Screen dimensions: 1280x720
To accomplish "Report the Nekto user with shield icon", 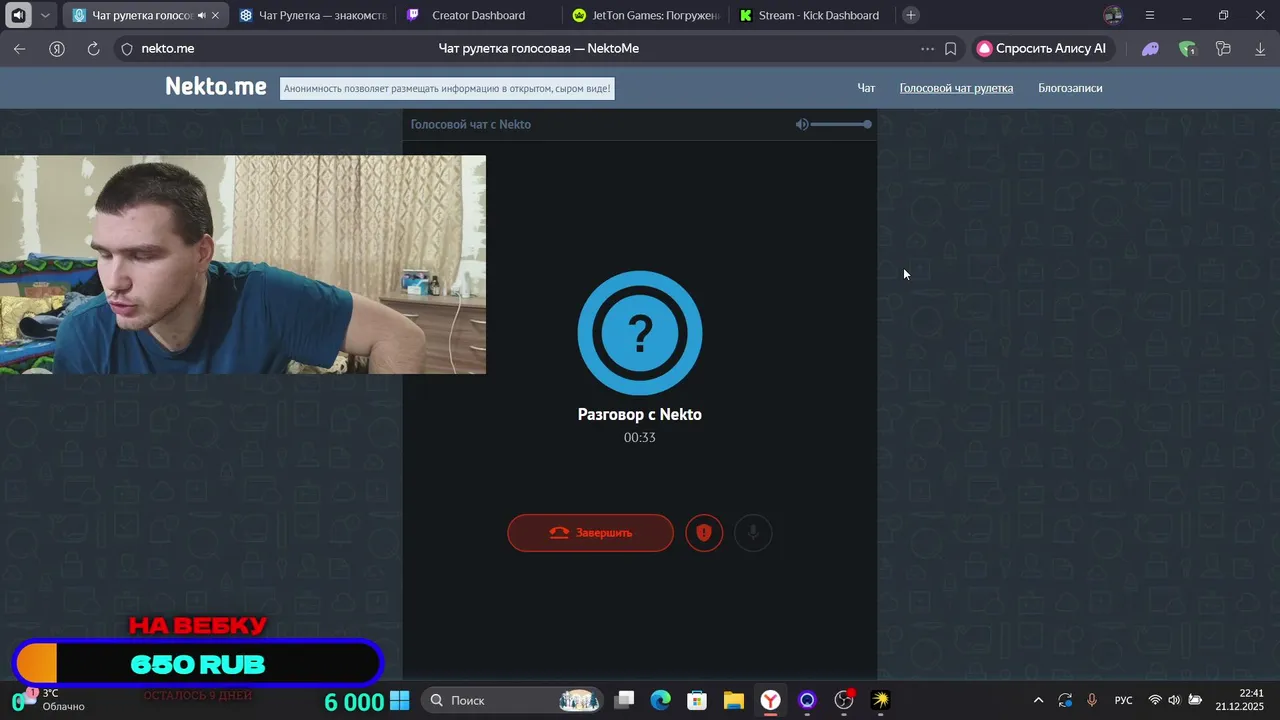I will pos(704,533).
